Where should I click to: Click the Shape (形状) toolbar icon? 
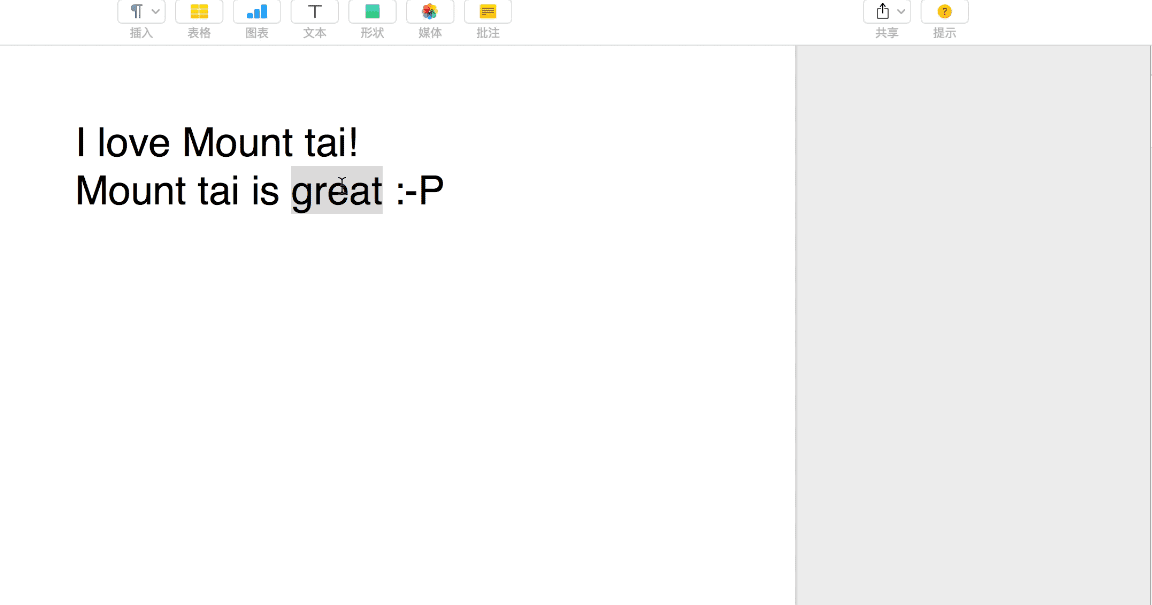pyautogui.click(x=372, y=12)
